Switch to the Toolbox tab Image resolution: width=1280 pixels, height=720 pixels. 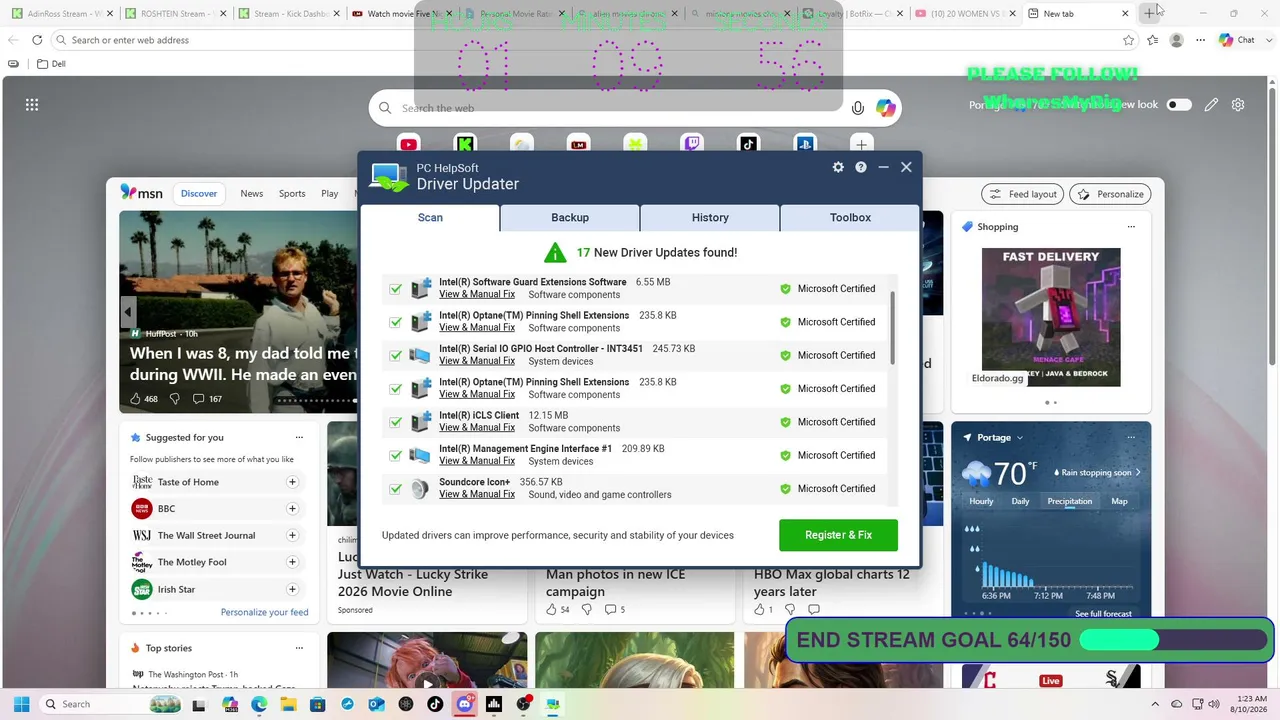(850, 218)
